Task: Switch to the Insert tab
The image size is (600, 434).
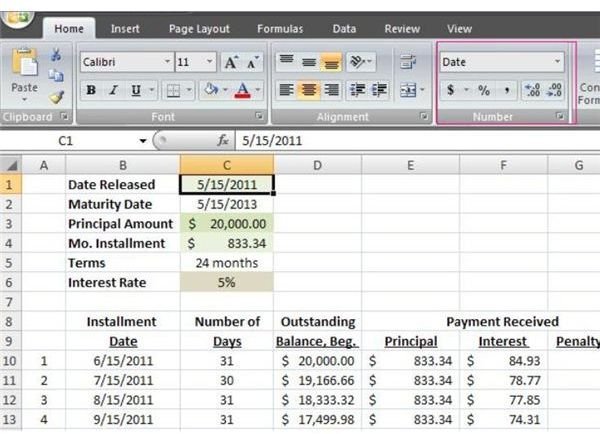Action: [x=125, y=29]
